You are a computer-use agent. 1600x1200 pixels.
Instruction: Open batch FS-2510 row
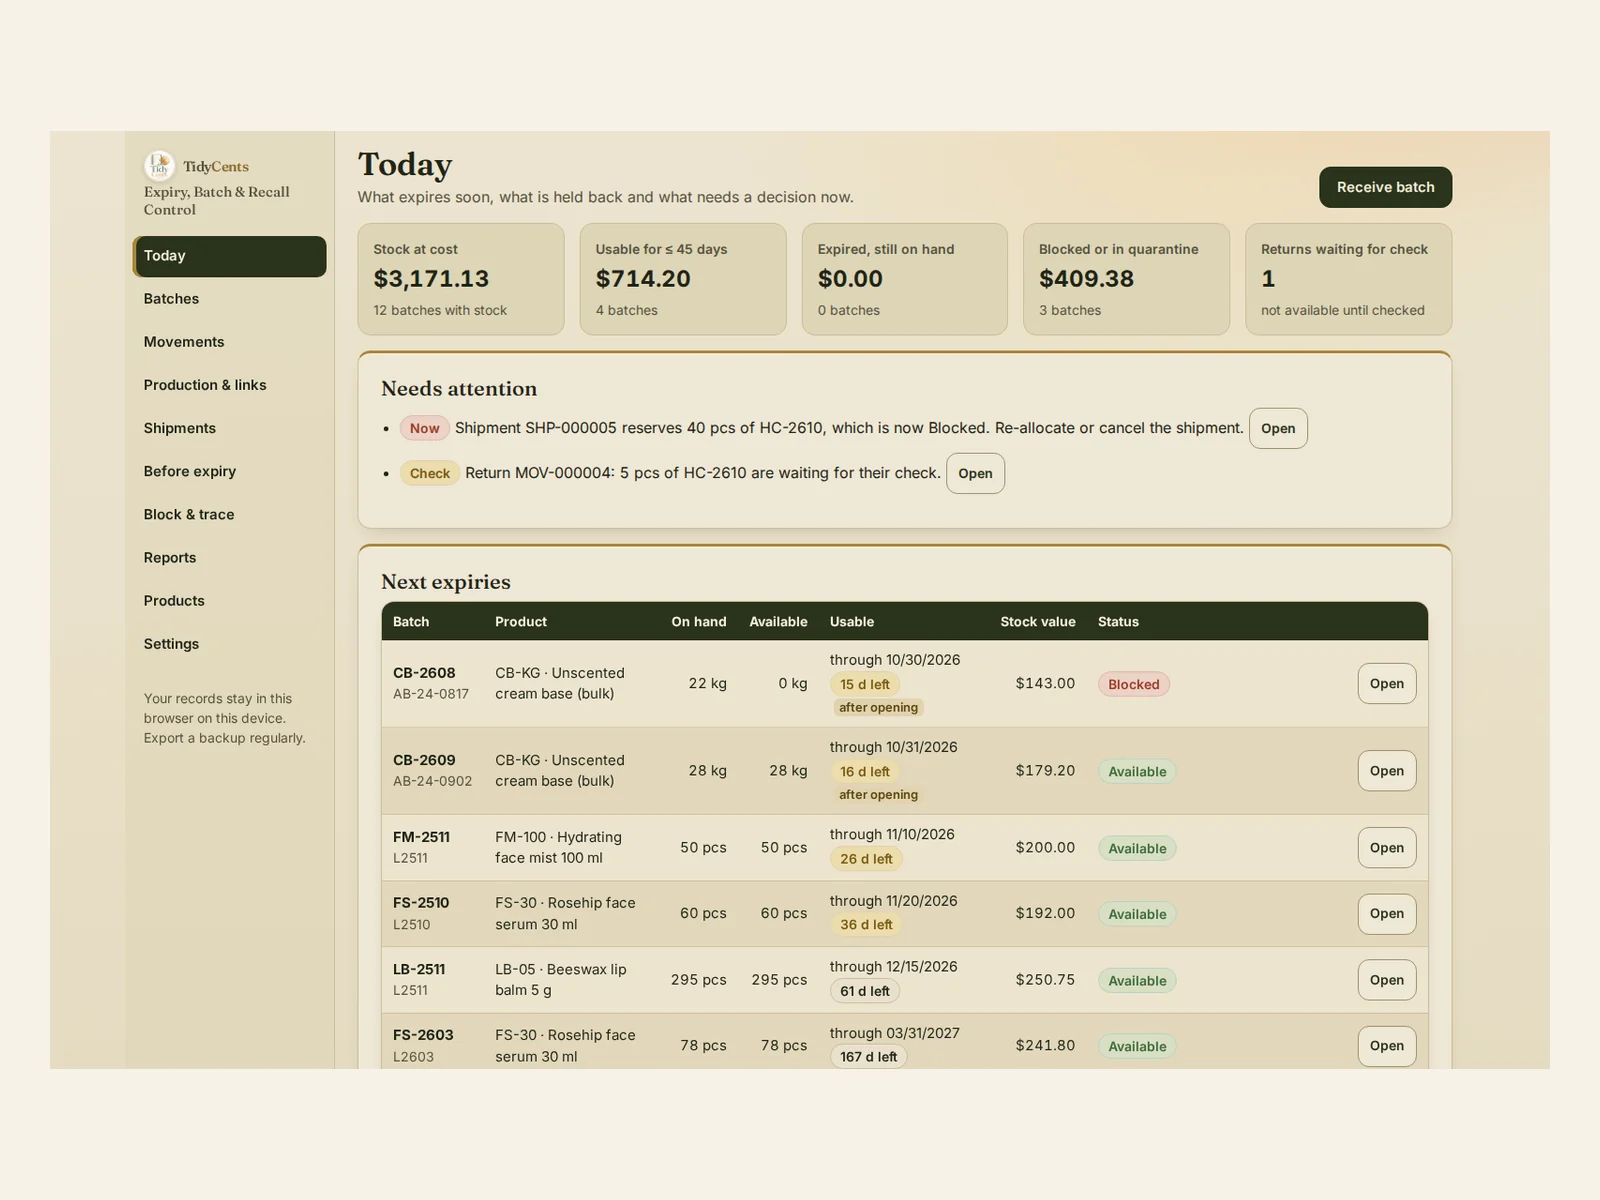[1386, 914]
